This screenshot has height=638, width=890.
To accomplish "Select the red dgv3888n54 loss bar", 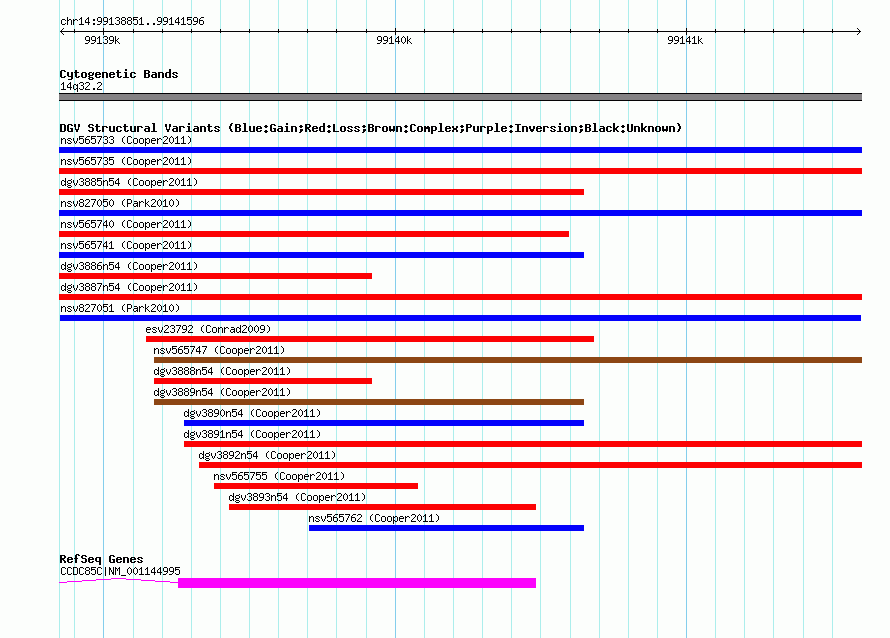I will pyautogui.click(x=263, y=381).
